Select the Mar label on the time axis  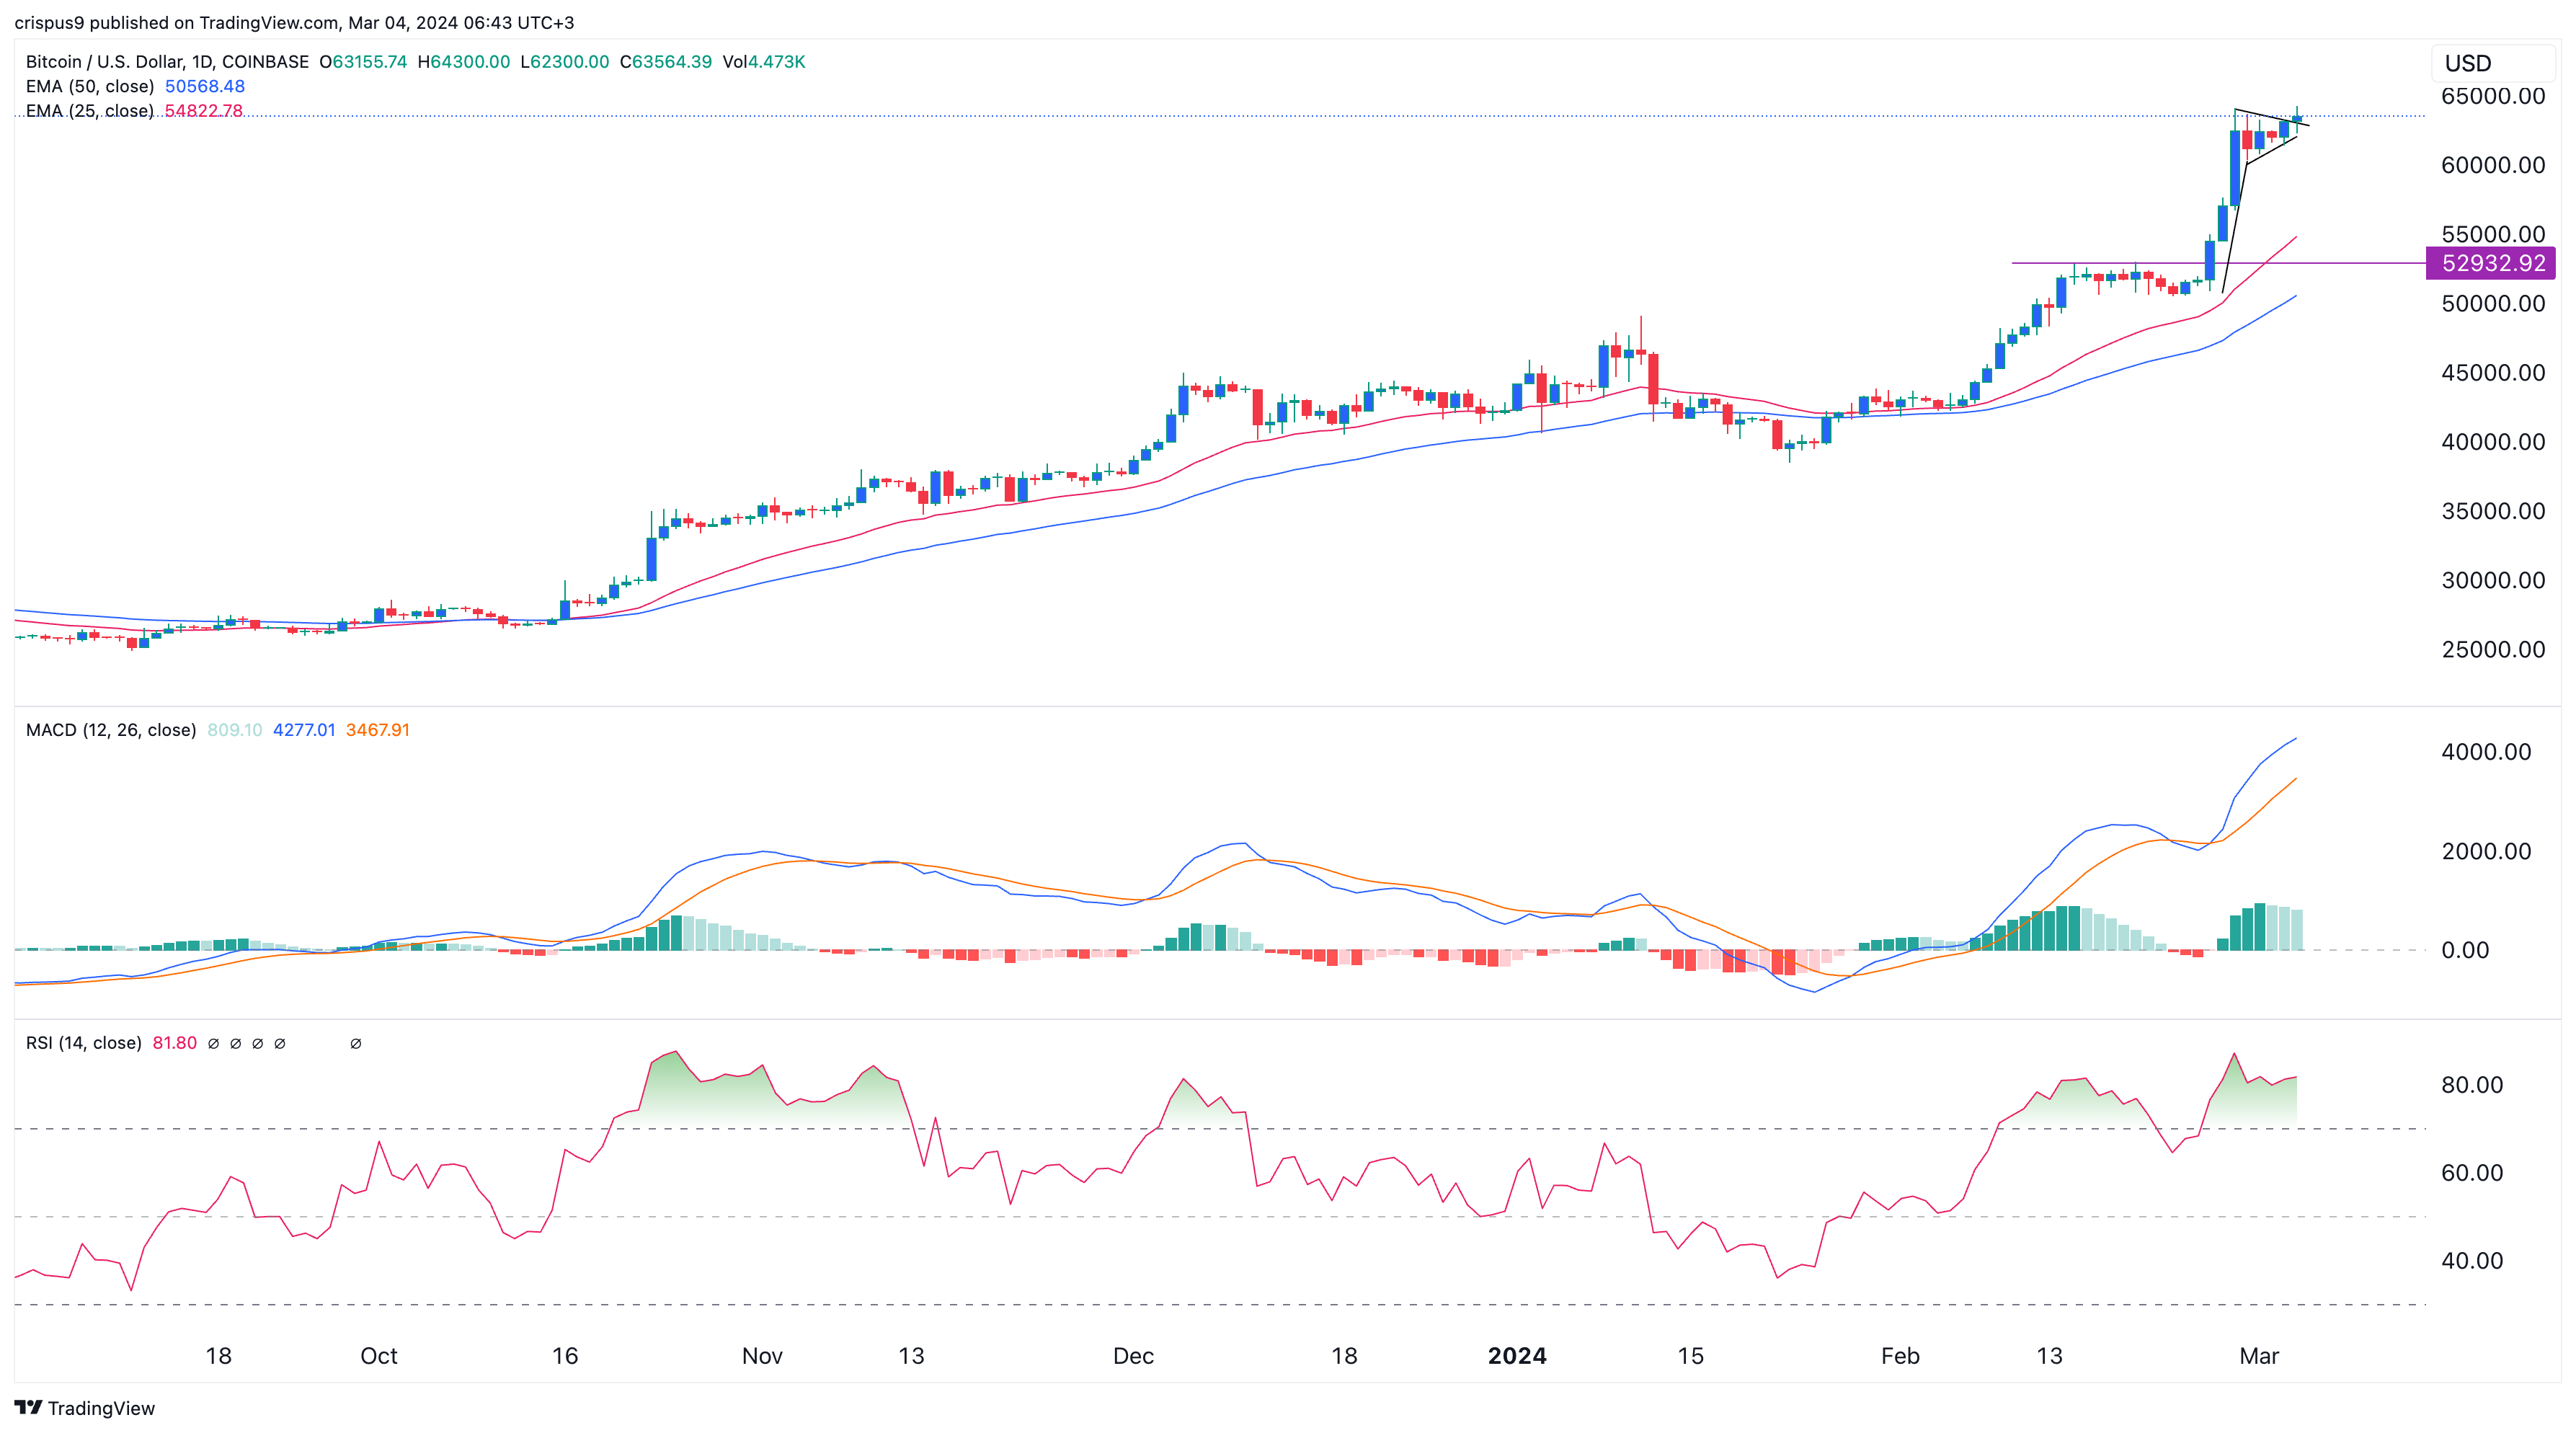tap(2262, 1356)
